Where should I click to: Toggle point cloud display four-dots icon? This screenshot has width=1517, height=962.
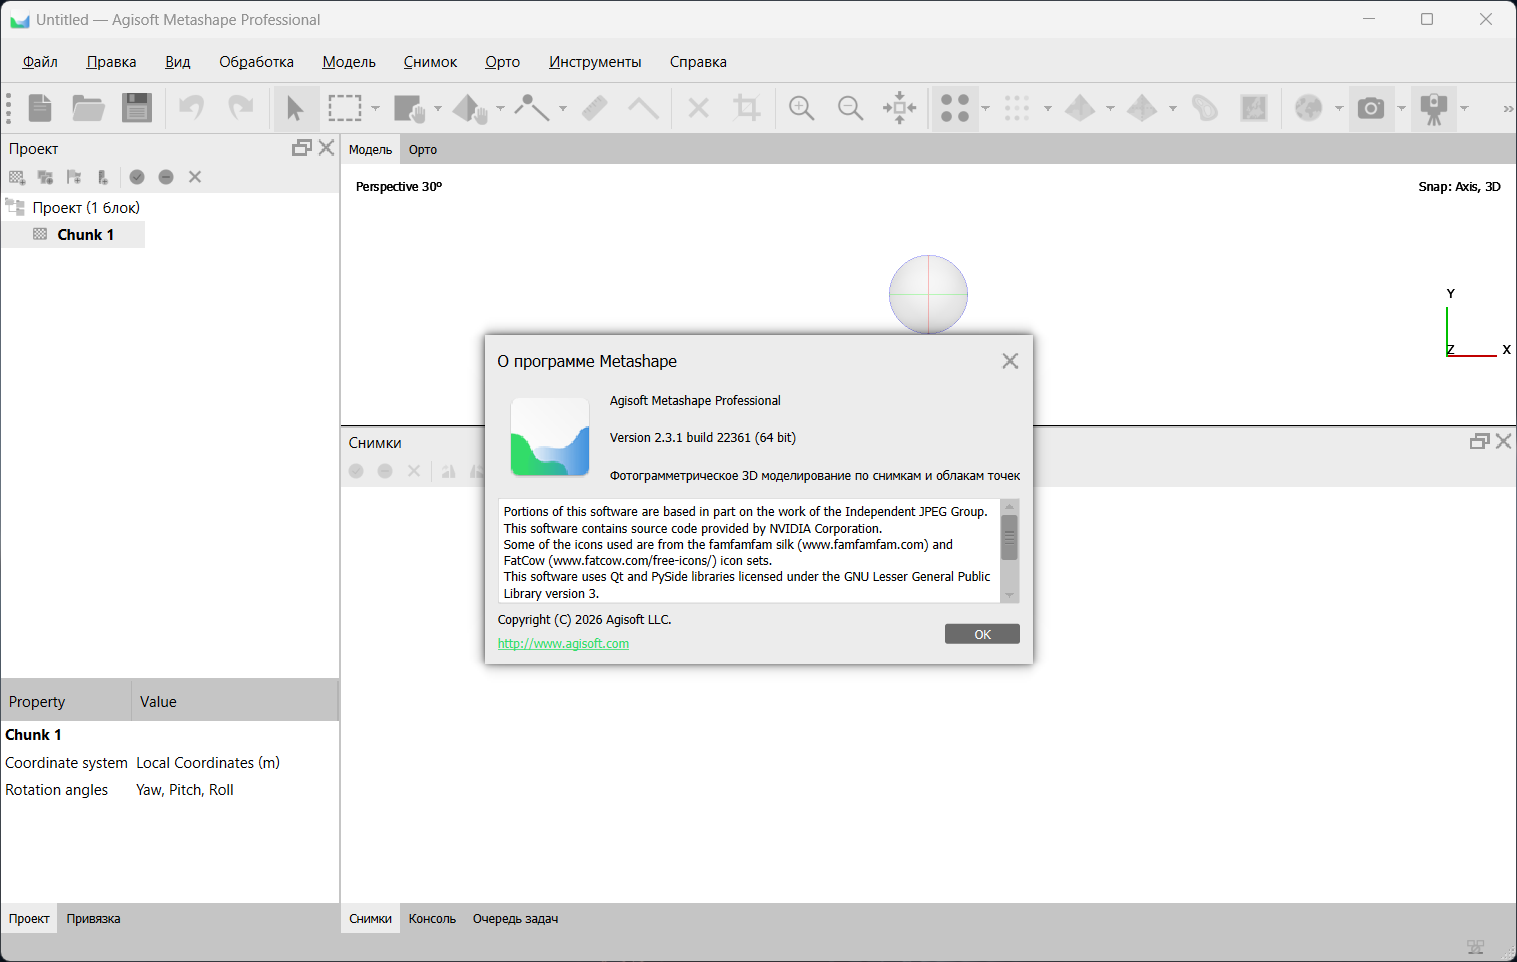pyautogui.click(x=955, y=108)
